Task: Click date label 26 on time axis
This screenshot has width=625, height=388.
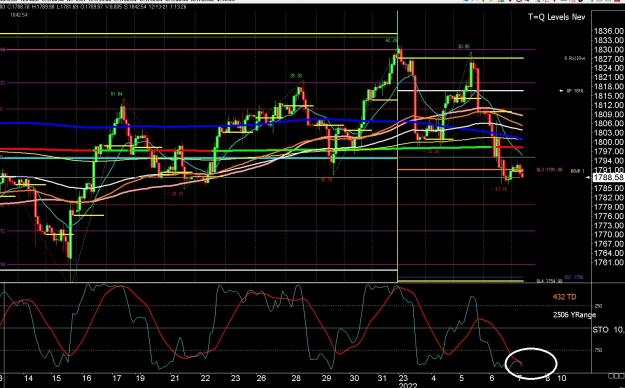Action: 261,378
